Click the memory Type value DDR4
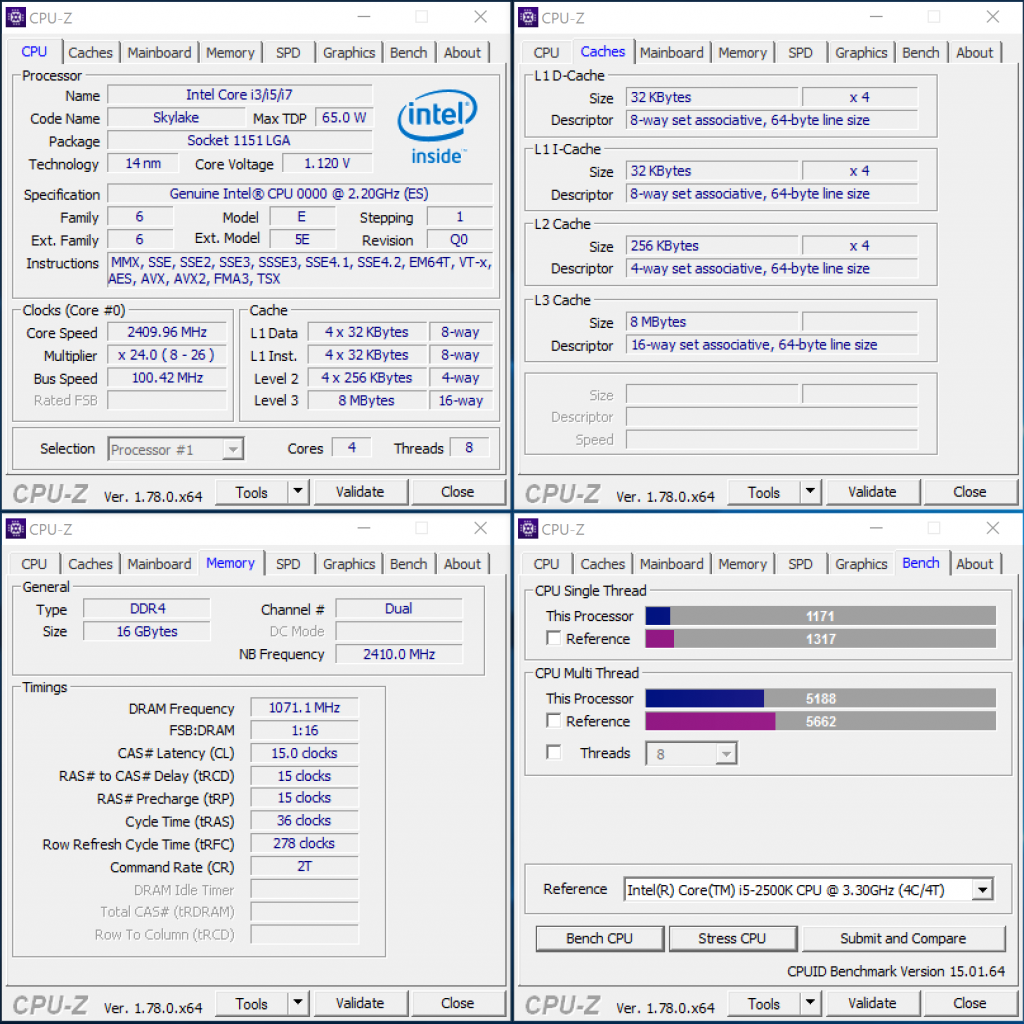This screenshot has width=1024, height=1024. (147, 609)
